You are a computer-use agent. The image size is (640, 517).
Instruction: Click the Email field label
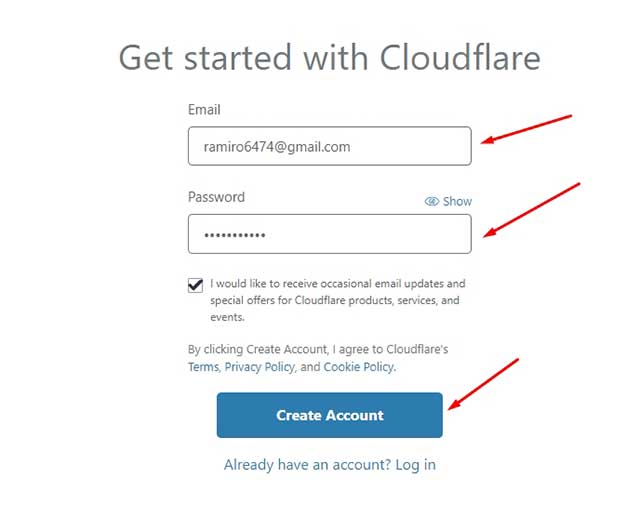204,109
